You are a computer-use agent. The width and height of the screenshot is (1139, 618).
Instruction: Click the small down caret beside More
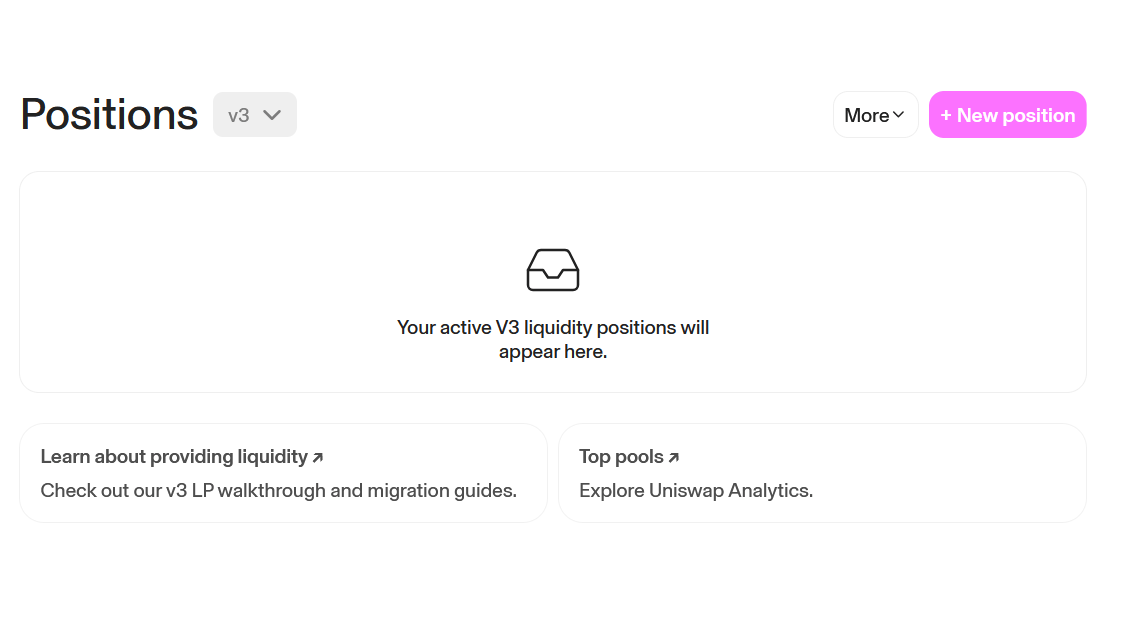899,115
